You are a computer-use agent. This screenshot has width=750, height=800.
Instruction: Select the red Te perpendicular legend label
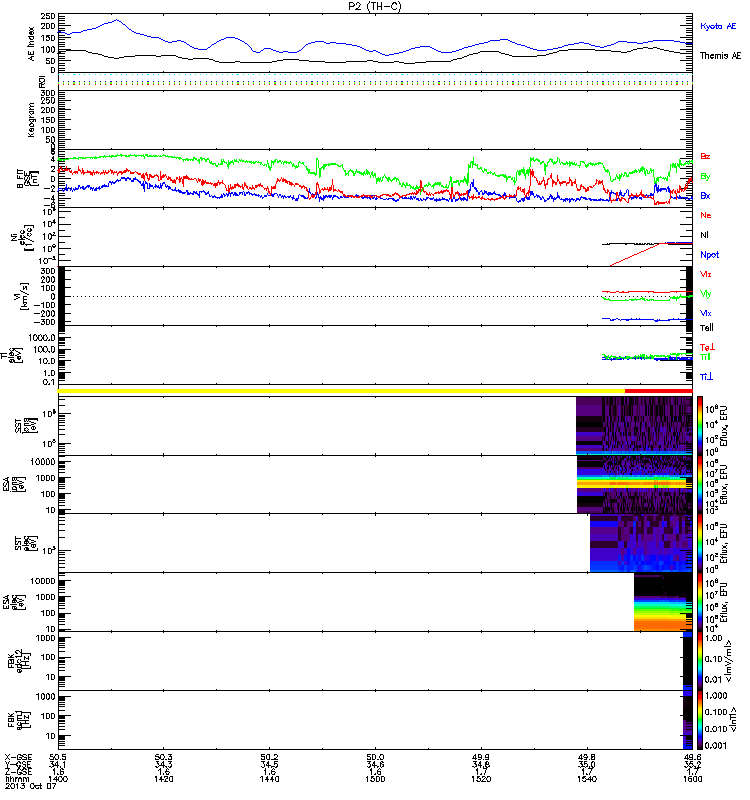pos(707,347)
